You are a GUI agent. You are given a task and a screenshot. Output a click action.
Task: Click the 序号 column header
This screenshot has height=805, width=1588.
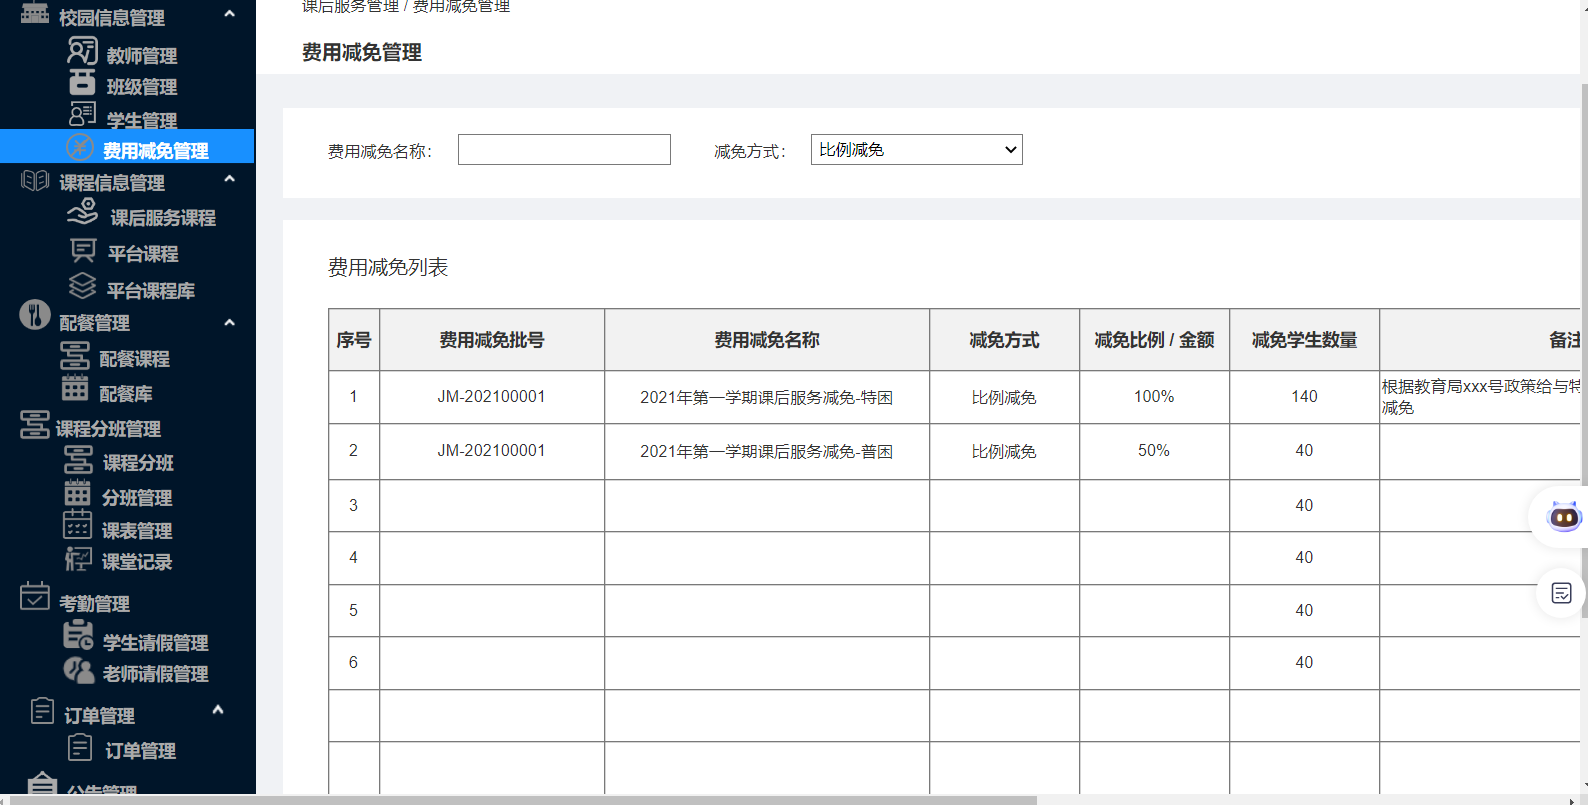354,340
